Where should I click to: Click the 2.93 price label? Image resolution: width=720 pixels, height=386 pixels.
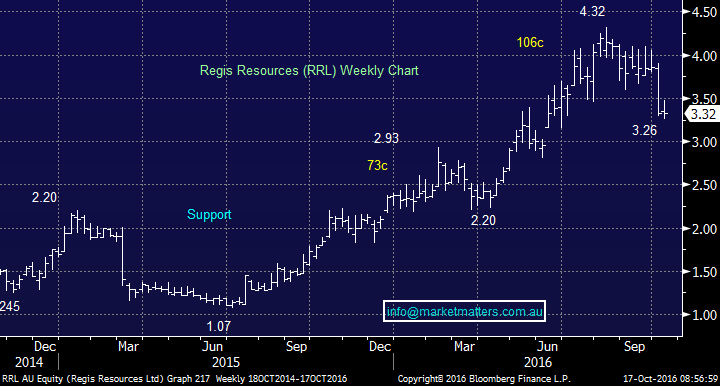tap(386, 138)
